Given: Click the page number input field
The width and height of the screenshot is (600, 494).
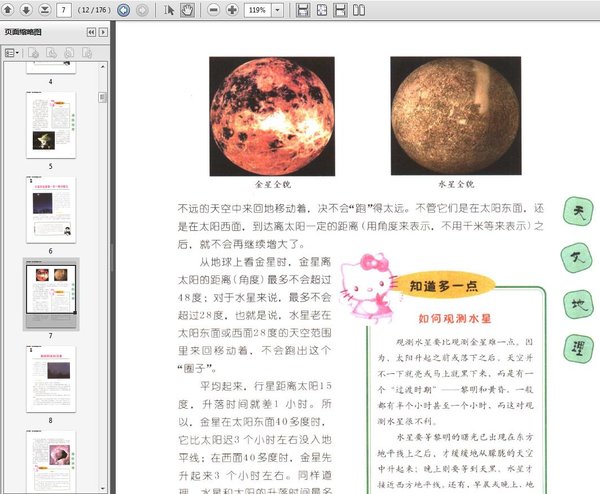Looking at the screenshot, I should pyautogui.click(x=64, y=10).
